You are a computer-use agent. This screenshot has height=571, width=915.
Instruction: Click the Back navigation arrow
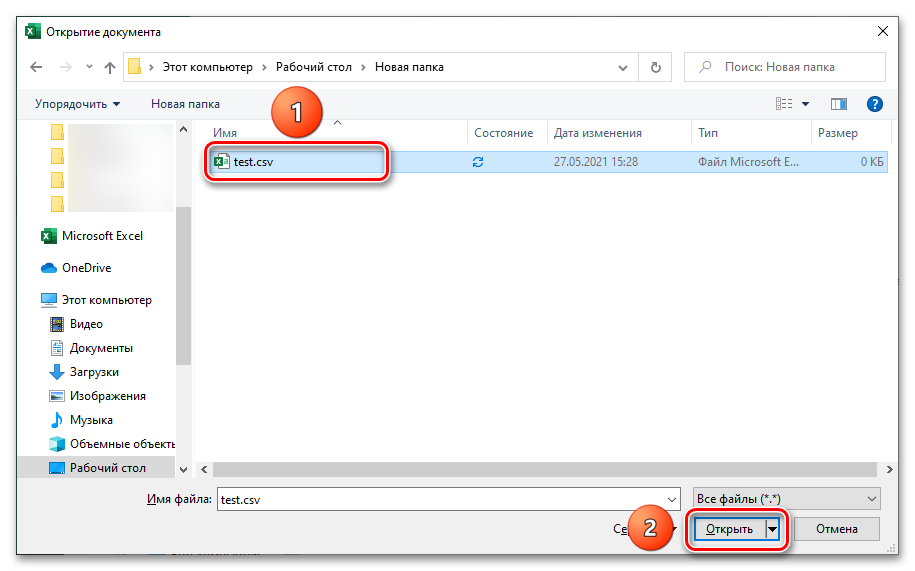(x=36, y=67)
